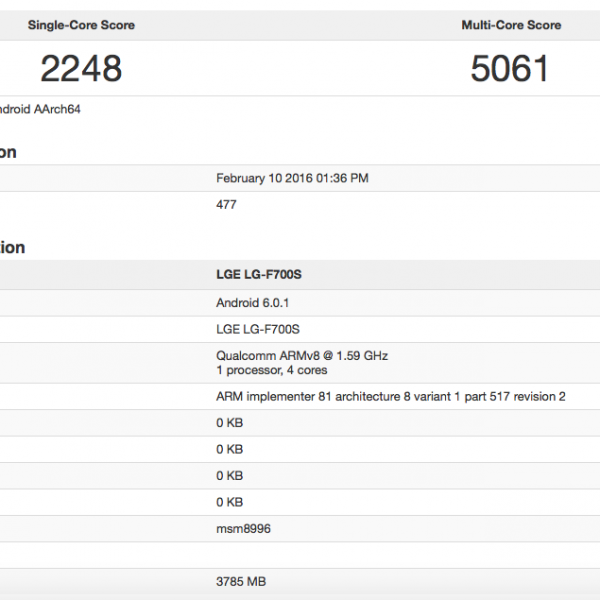Click the Android 6.0.1 operating system value
Screen dimensions: 600x600
tap(252, 302)
